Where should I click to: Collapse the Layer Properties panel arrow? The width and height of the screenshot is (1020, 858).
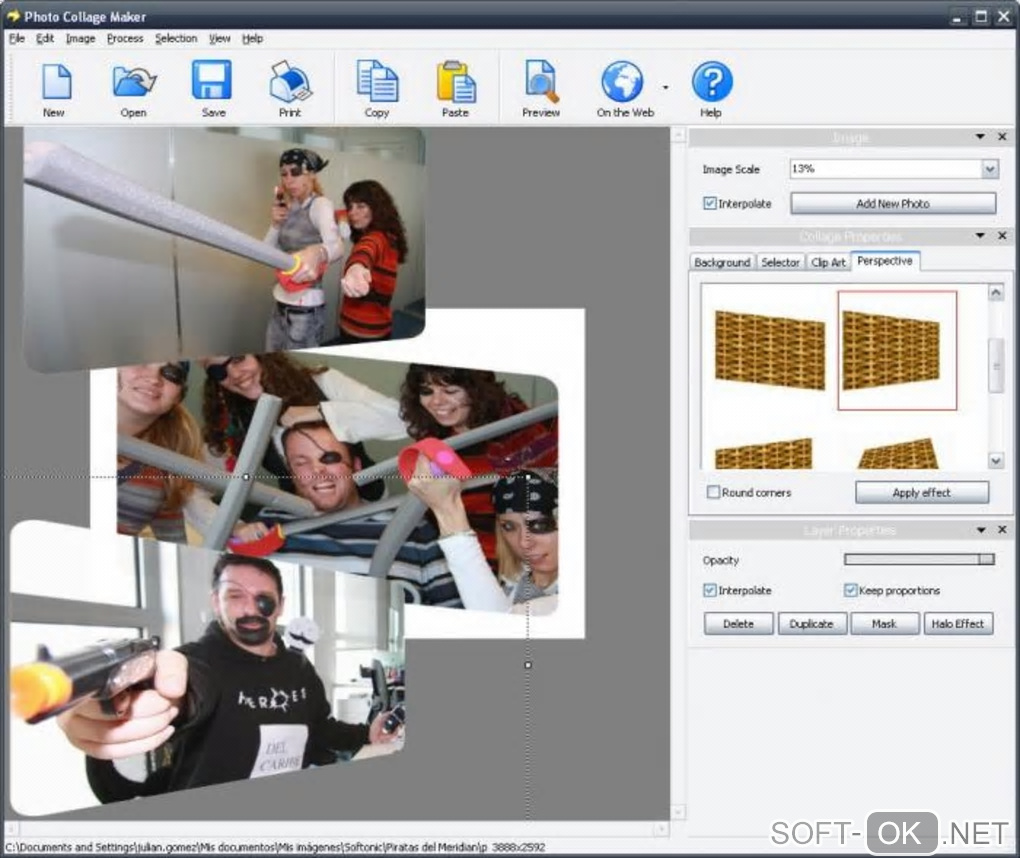click(981, 530)
